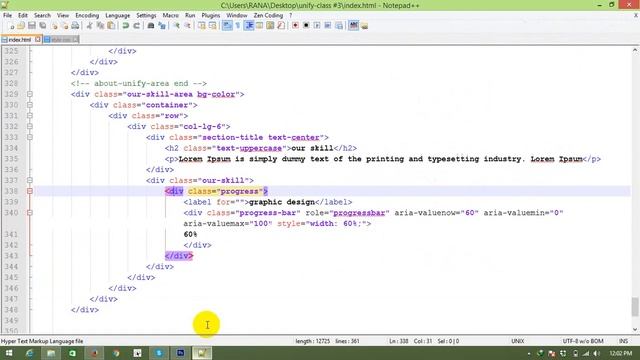Toggle Show all characters button
Screen dimensions: 640x360
pyautogui.click(x=238, y=26)
